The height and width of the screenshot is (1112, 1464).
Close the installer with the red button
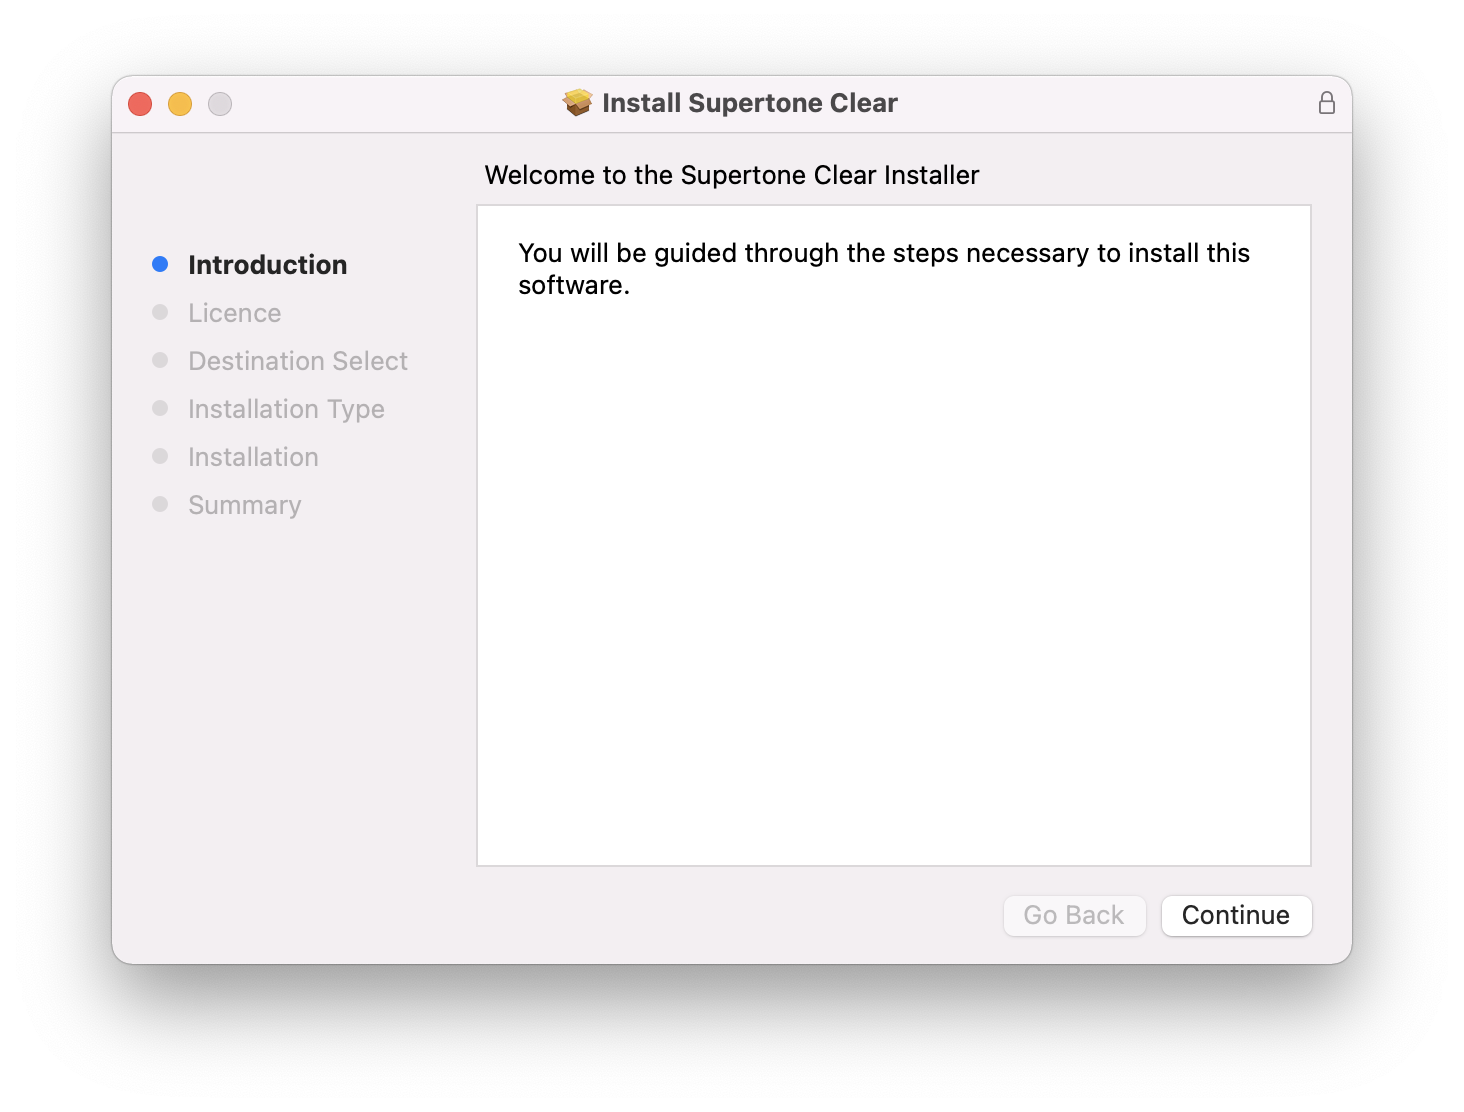click(x=140, y=104)
